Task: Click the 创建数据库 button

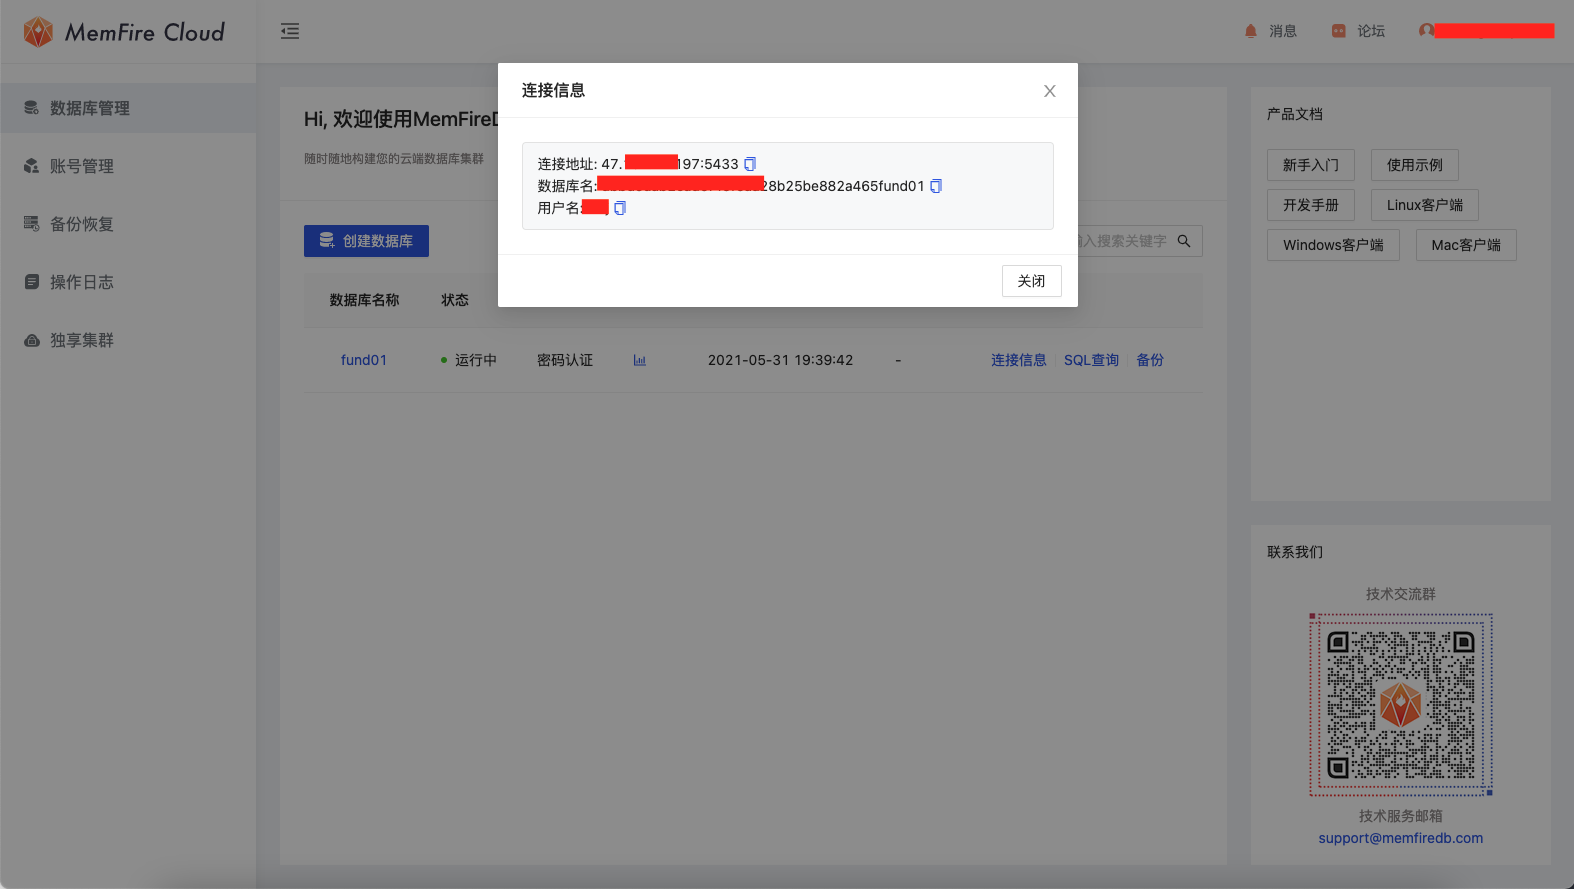Action: point(366,241)
